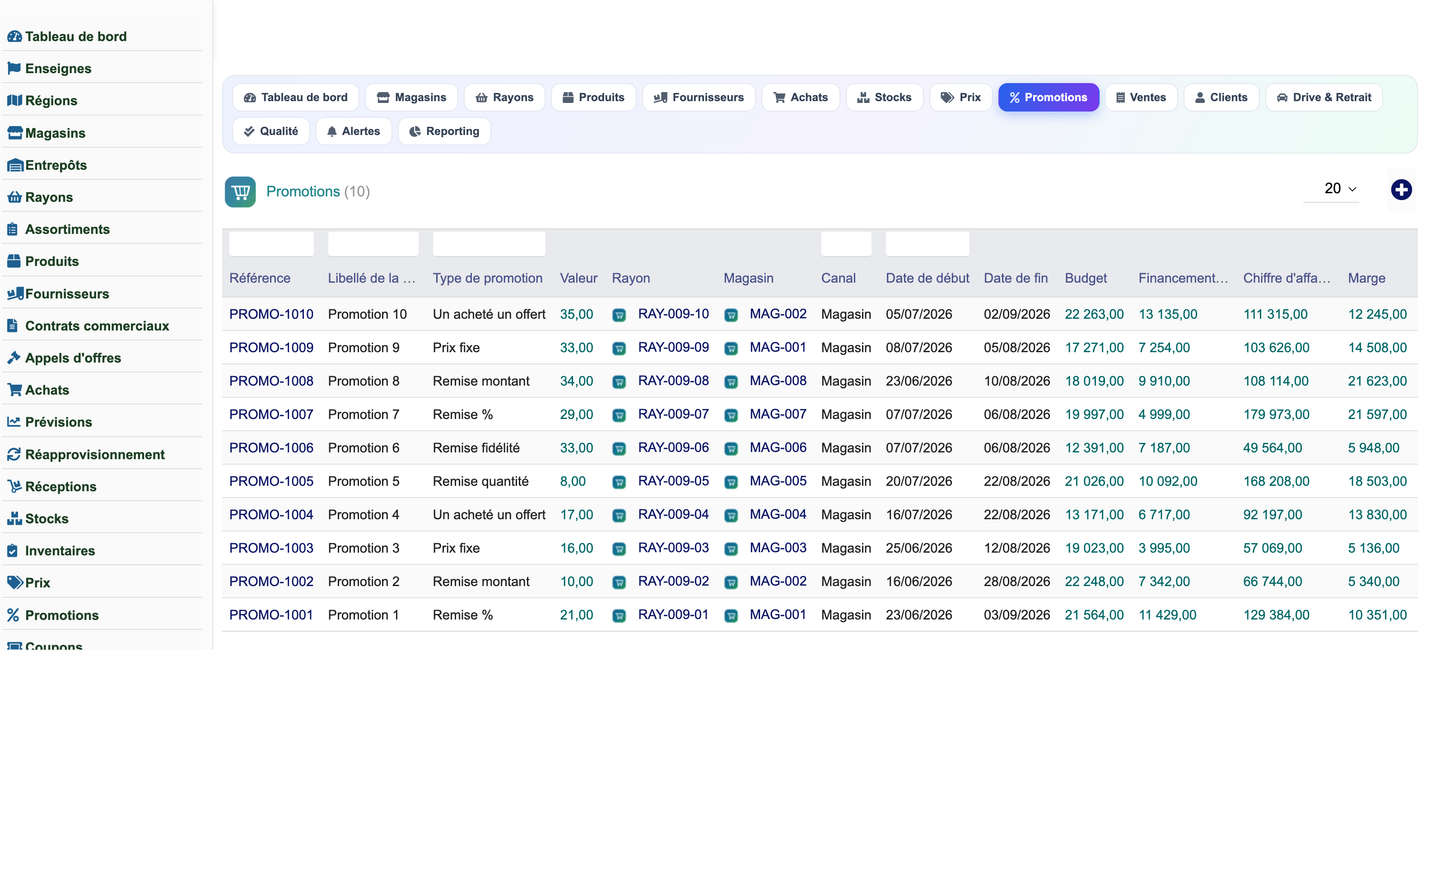Click the Libellé filter input field
1445x894 pixels.
tap(373, 244)
